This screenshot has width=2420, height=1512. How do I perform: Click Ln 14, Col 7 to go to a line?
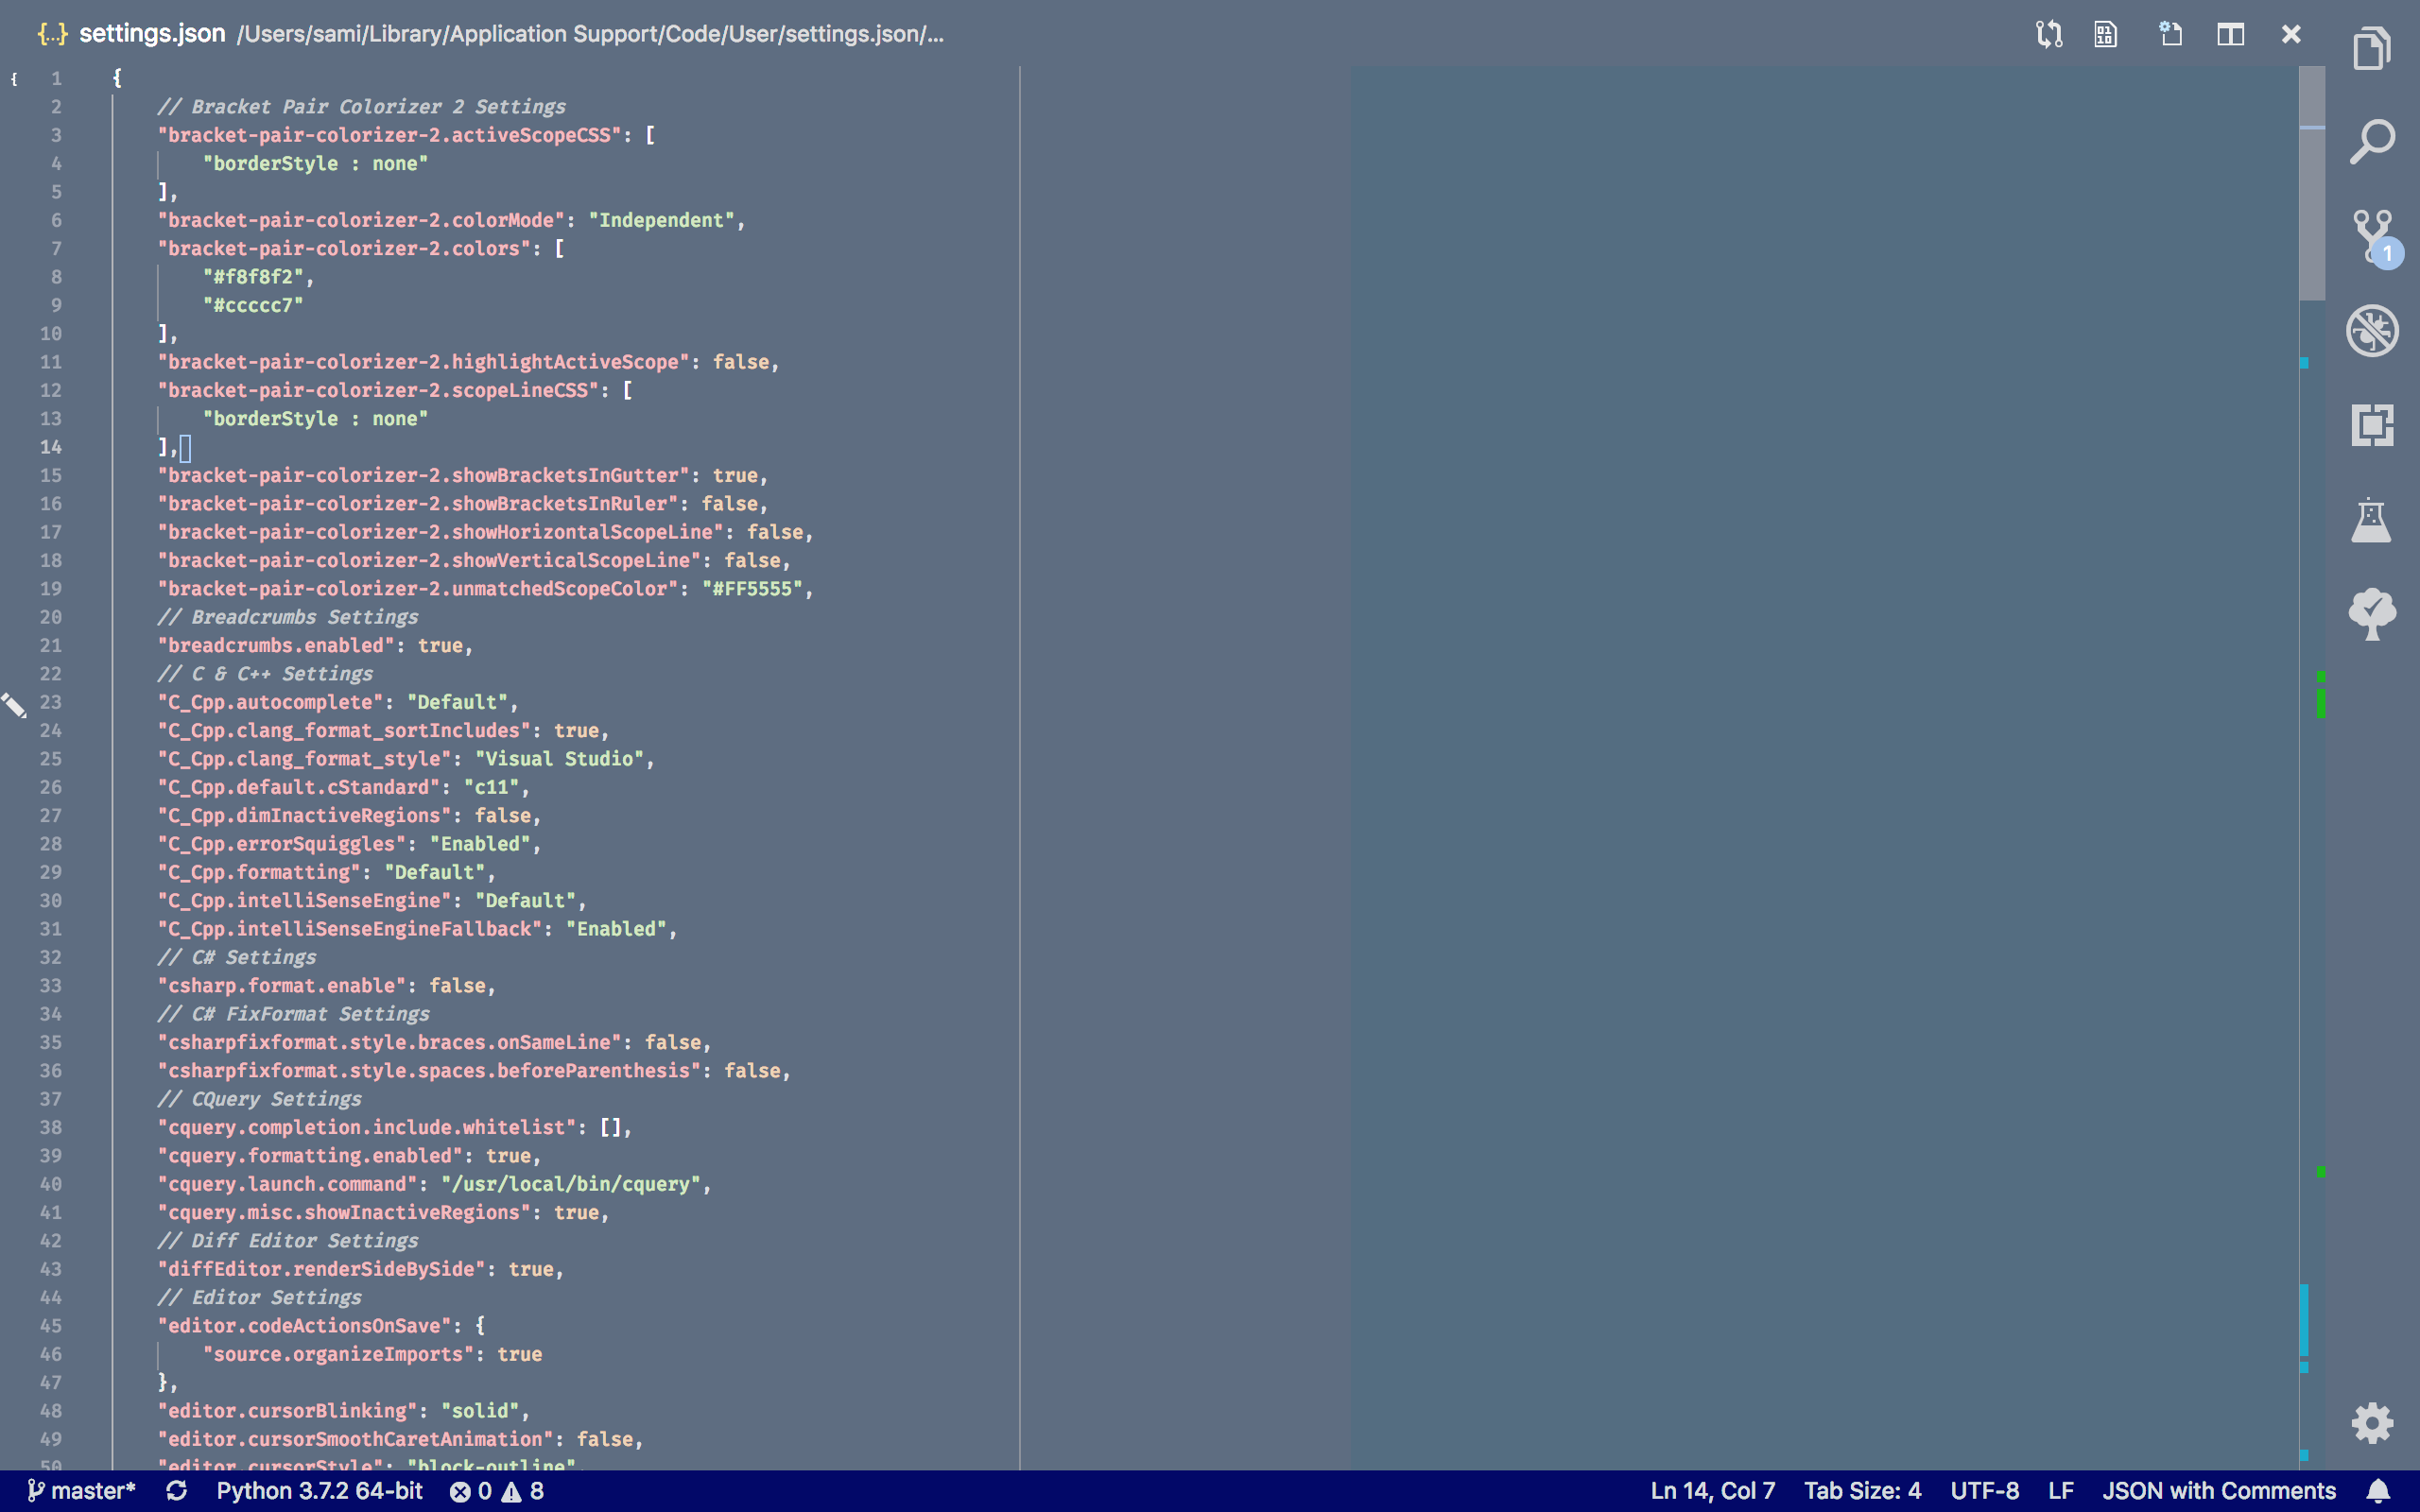(1711, 1490)
